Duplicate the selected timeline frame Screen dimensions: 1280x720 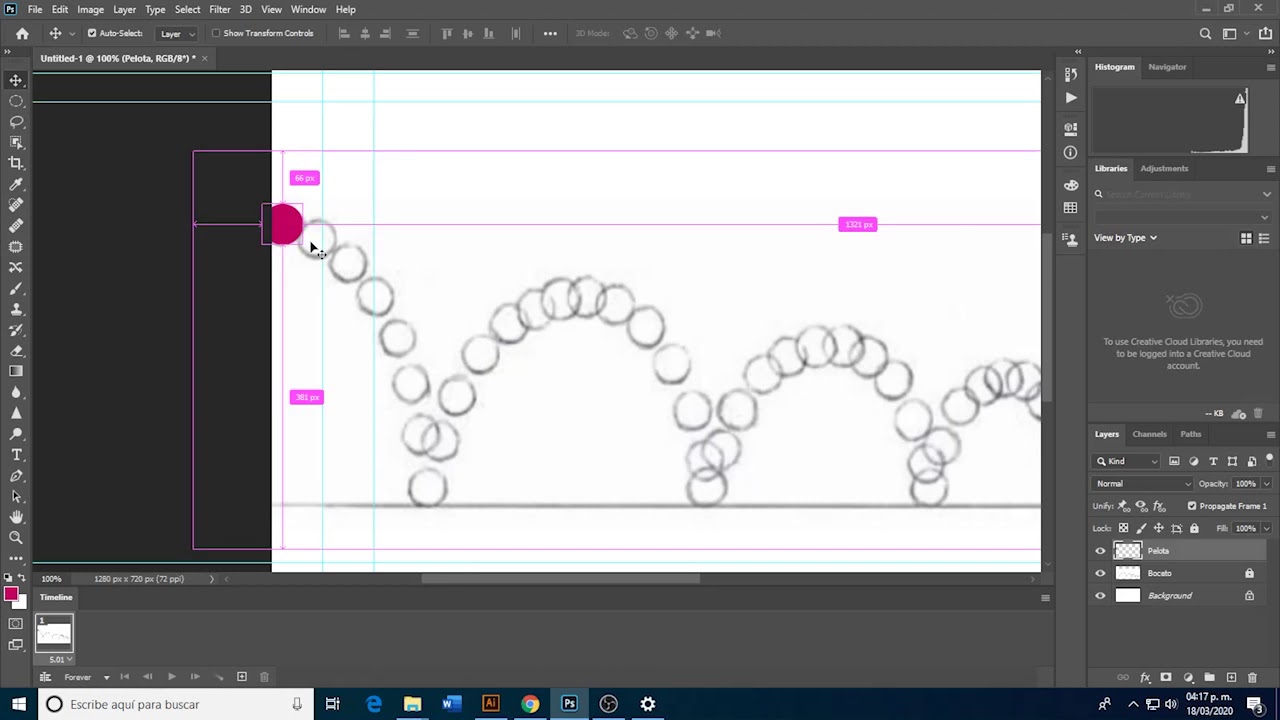click(x=242, y=677)
